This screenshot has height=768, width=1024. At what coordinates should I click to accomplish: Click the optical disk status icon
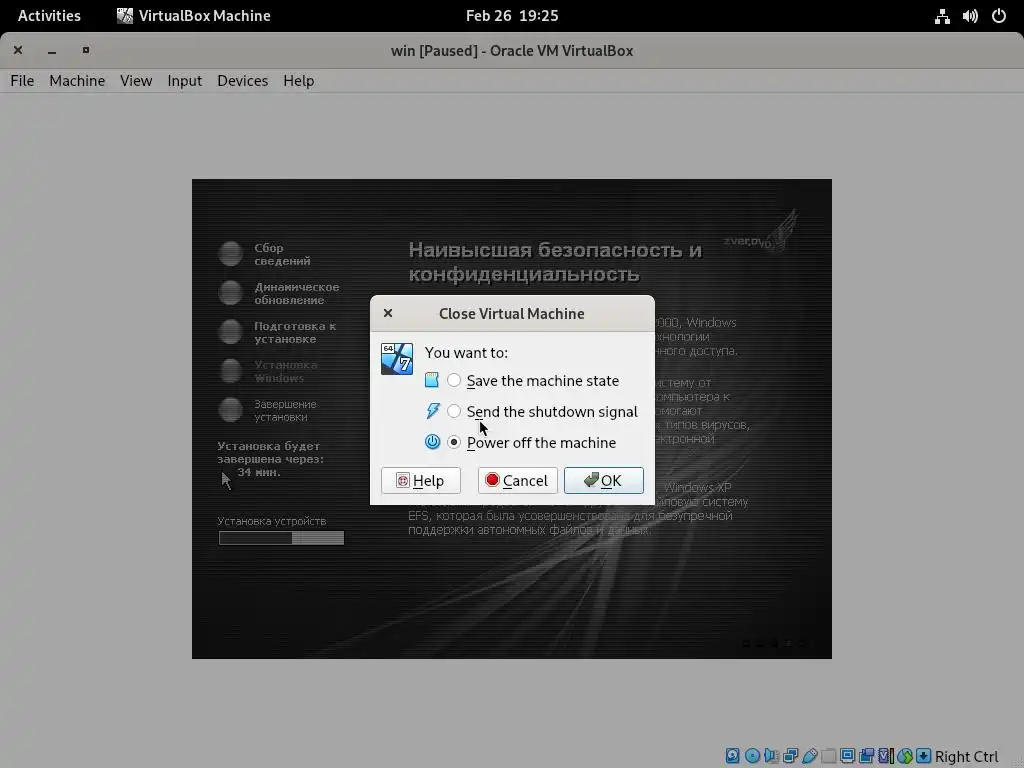(752, 756)
